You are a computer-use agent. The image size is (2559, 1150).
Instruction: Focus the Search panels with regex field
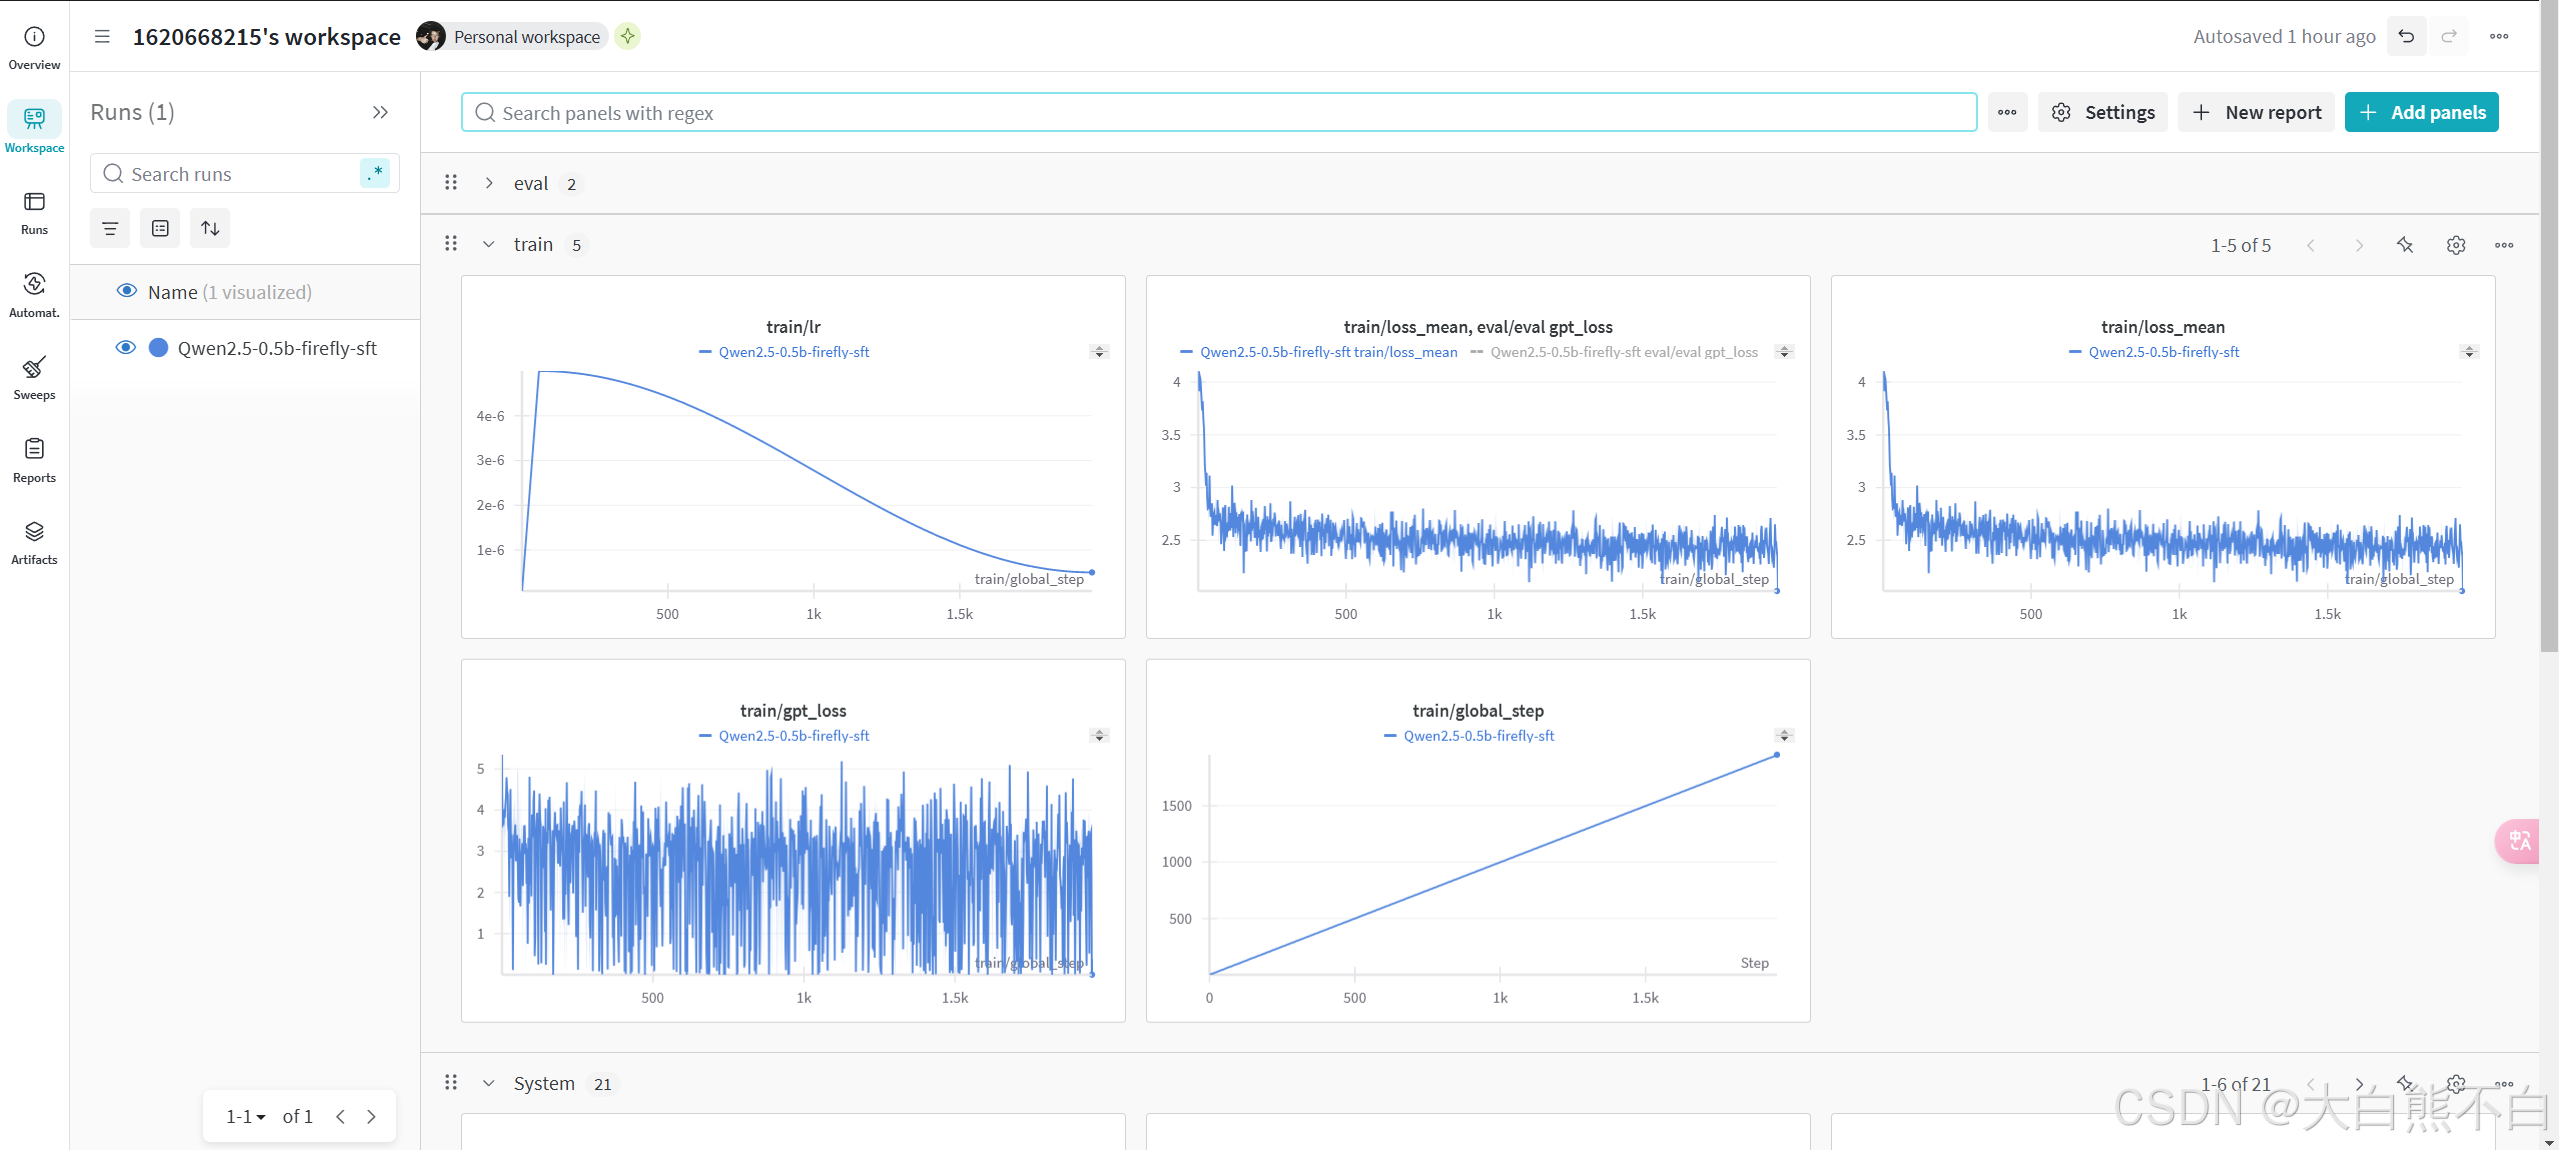(1218, 112)
